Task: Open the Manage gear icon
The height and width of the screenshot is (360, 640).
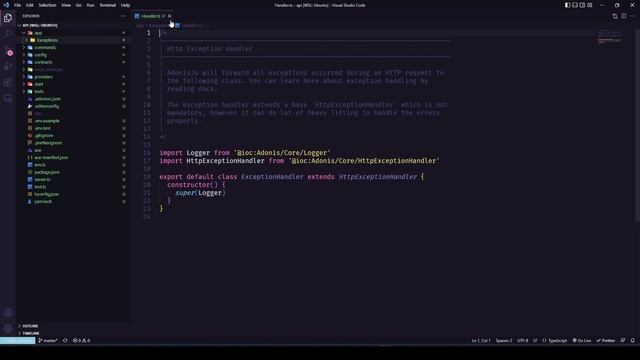Action: click(x=8, y=329)
